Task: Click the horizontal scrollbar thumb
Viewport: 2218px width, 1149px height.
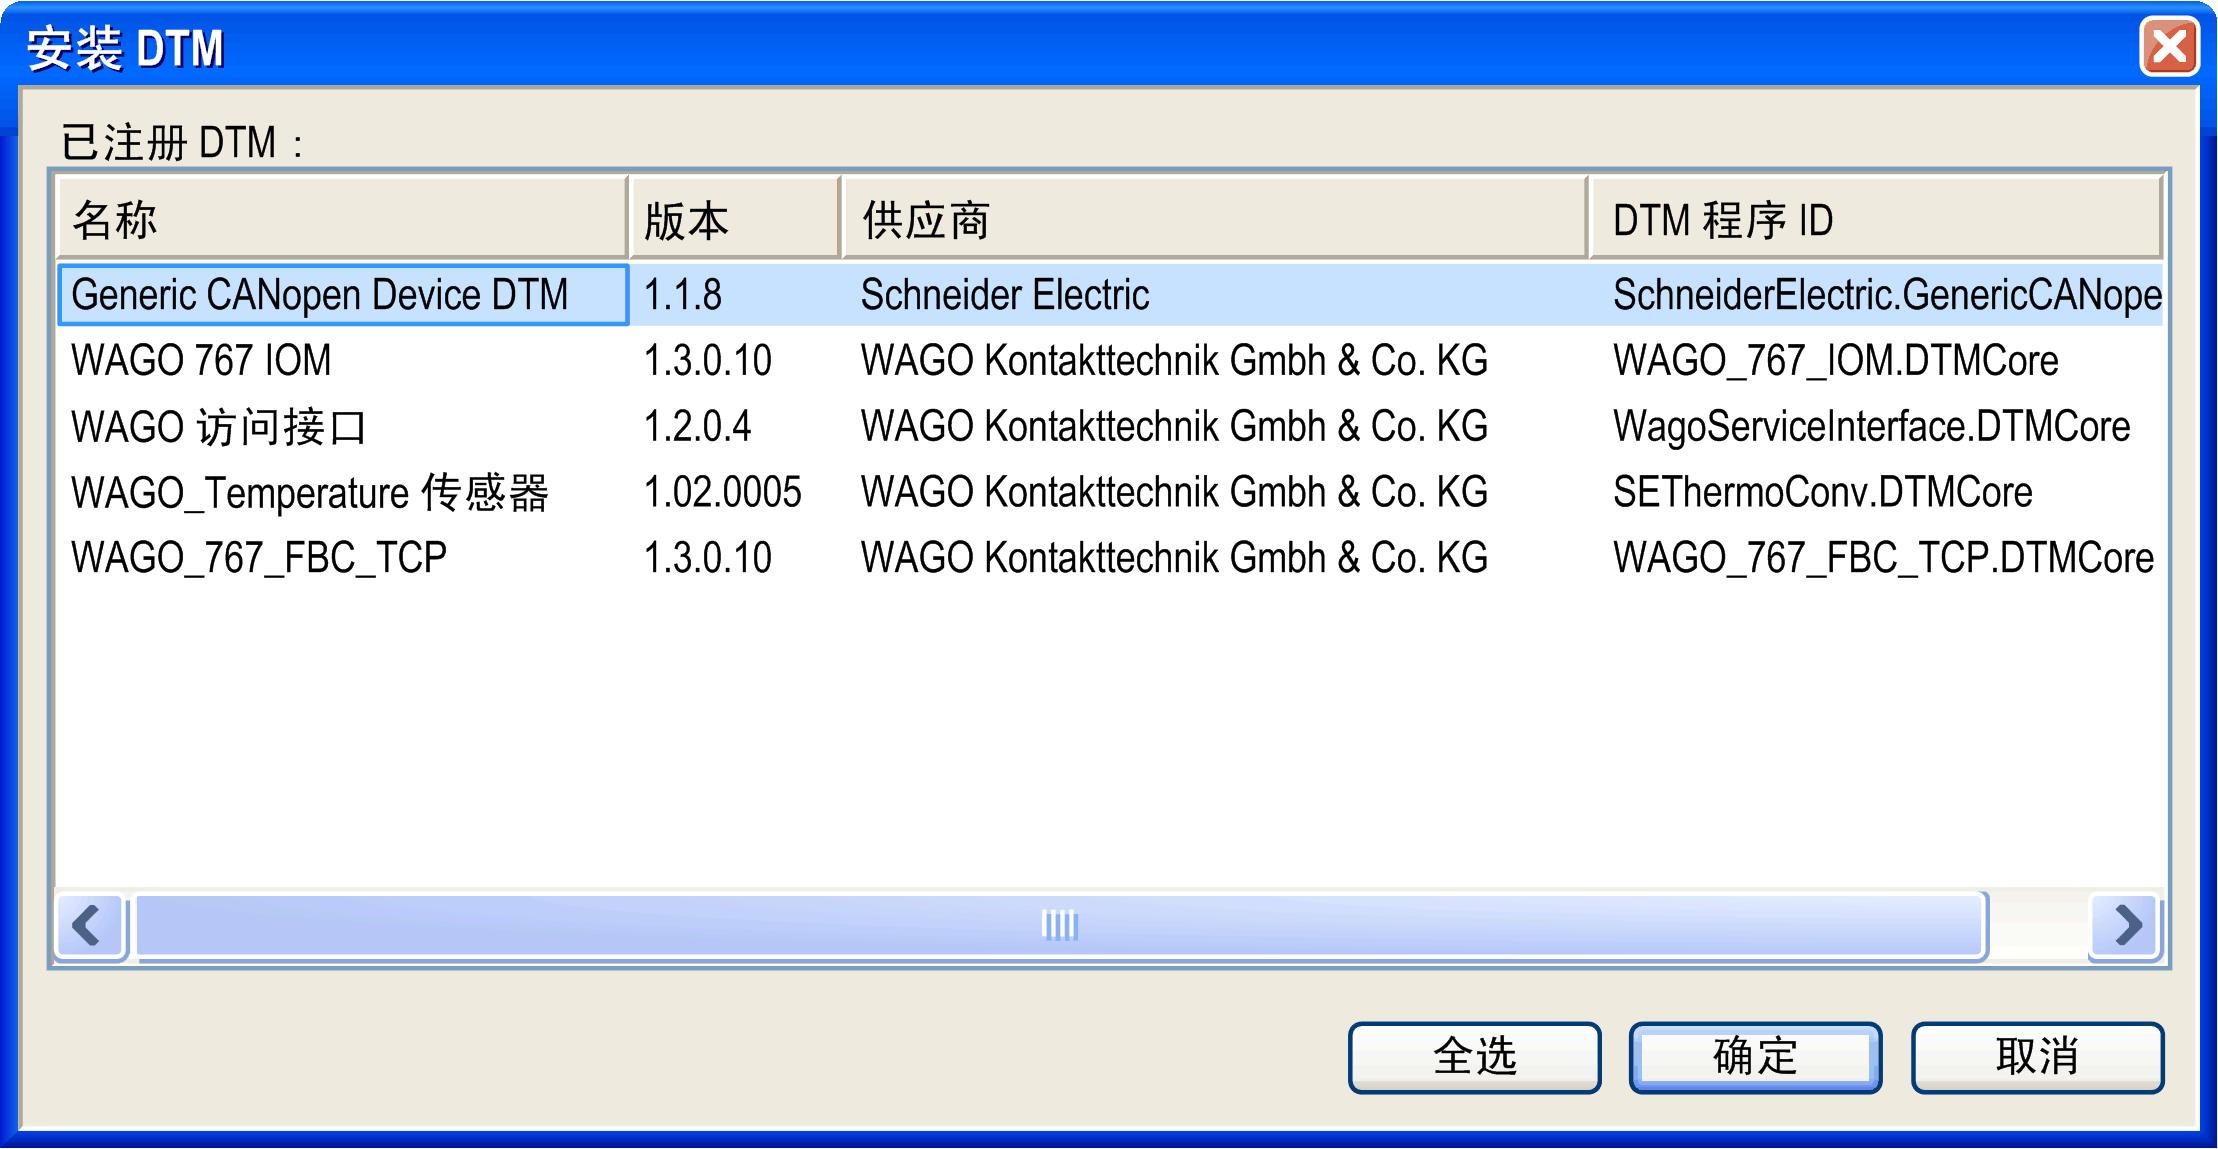Action: pyautogui.click(x=1059, y=925)
